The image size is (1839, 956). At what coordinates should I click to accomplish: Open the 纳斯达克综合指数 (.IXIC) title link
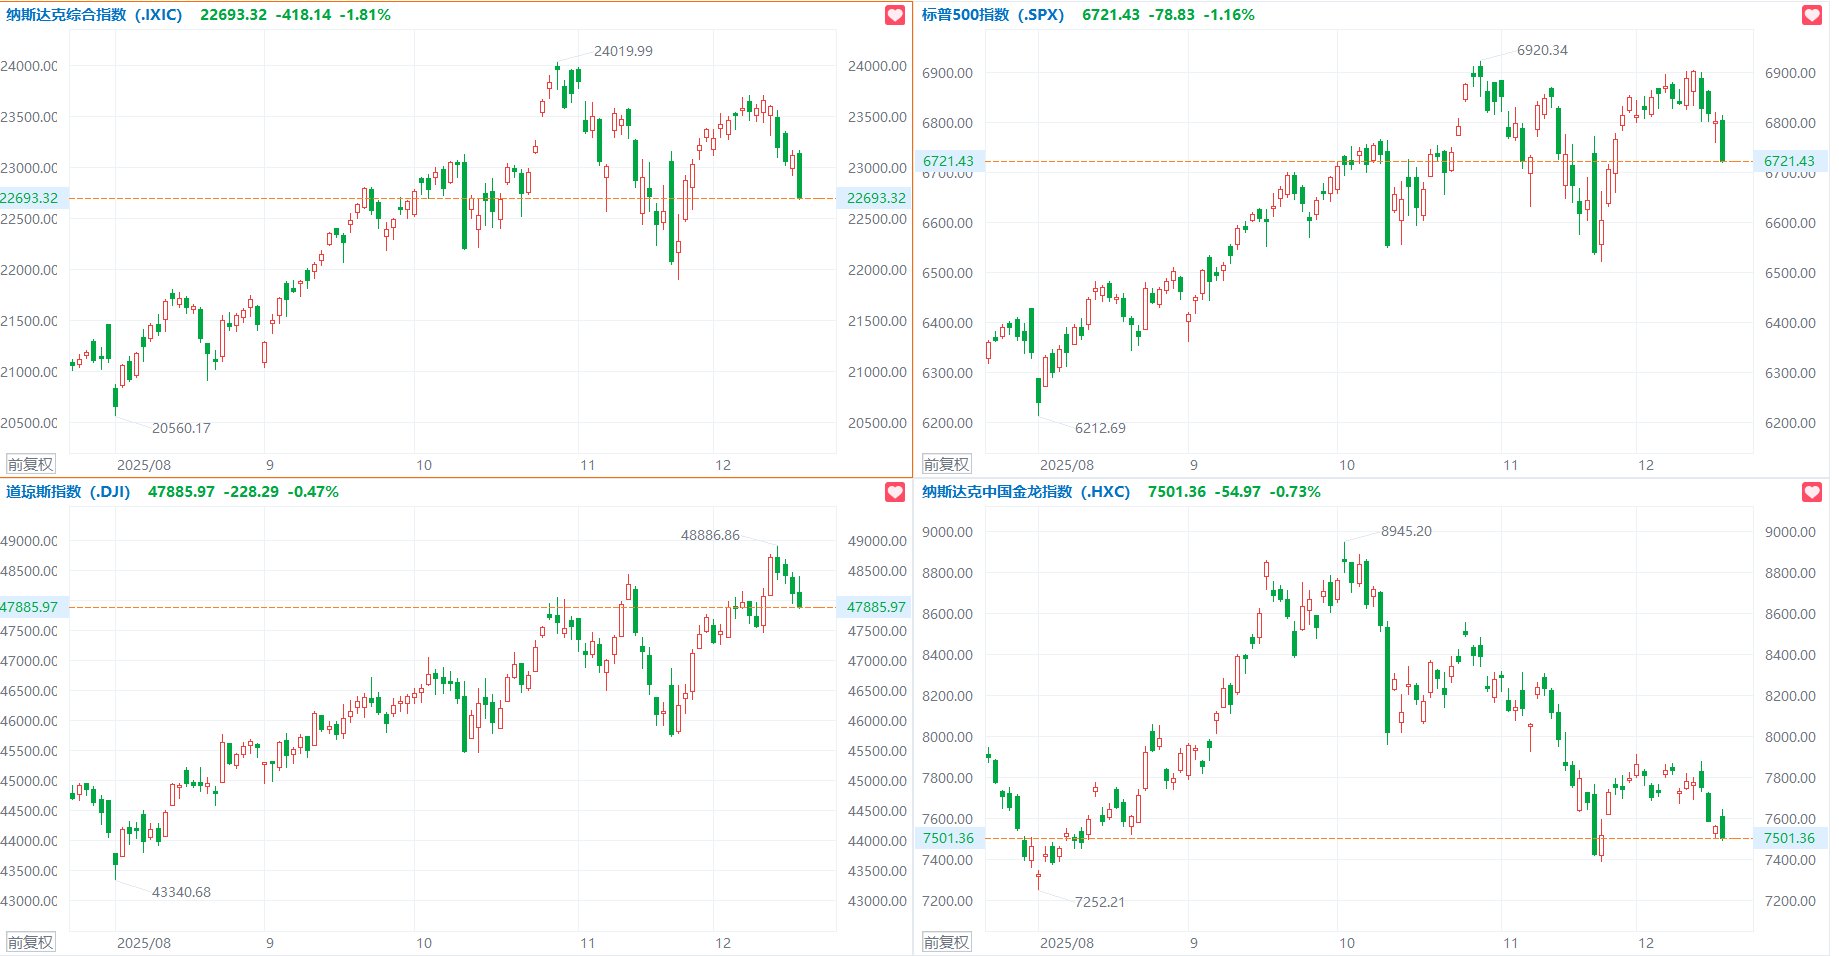[x=94, y=15]
